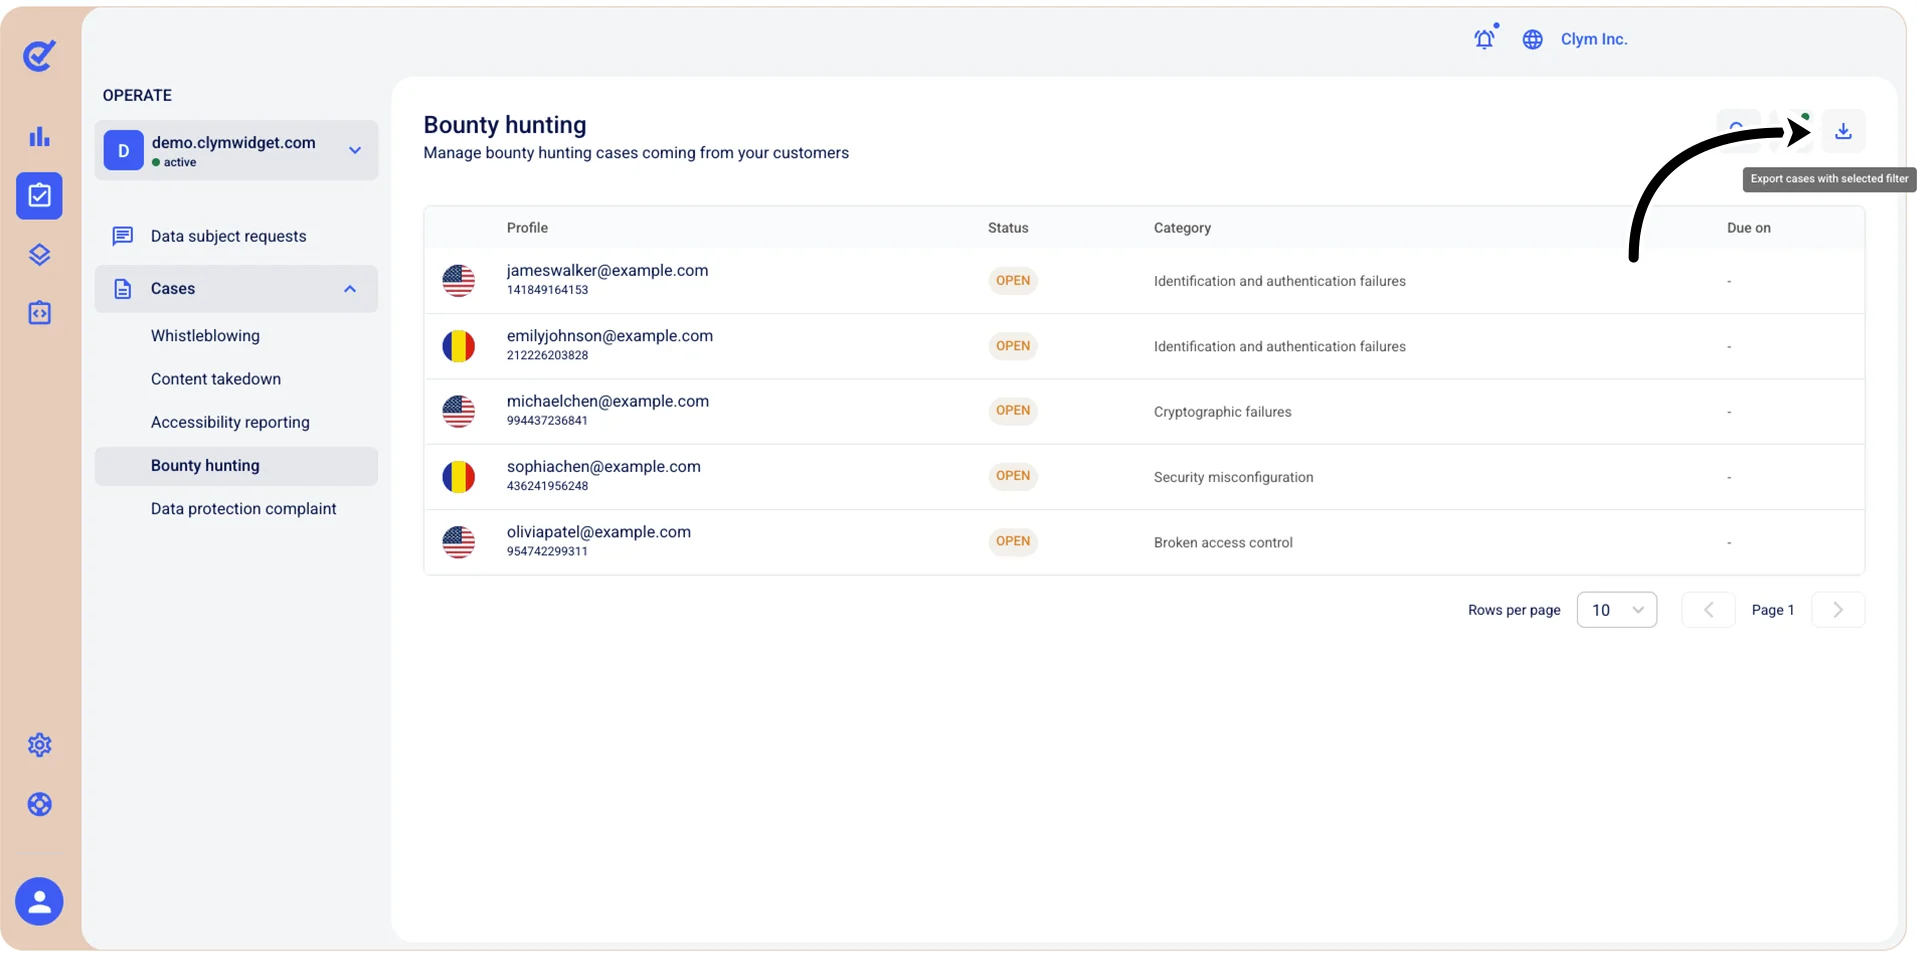This screenshot has width=1917, height=955.
Task: Select the Operate checklist icon
Action: point(39,195)
